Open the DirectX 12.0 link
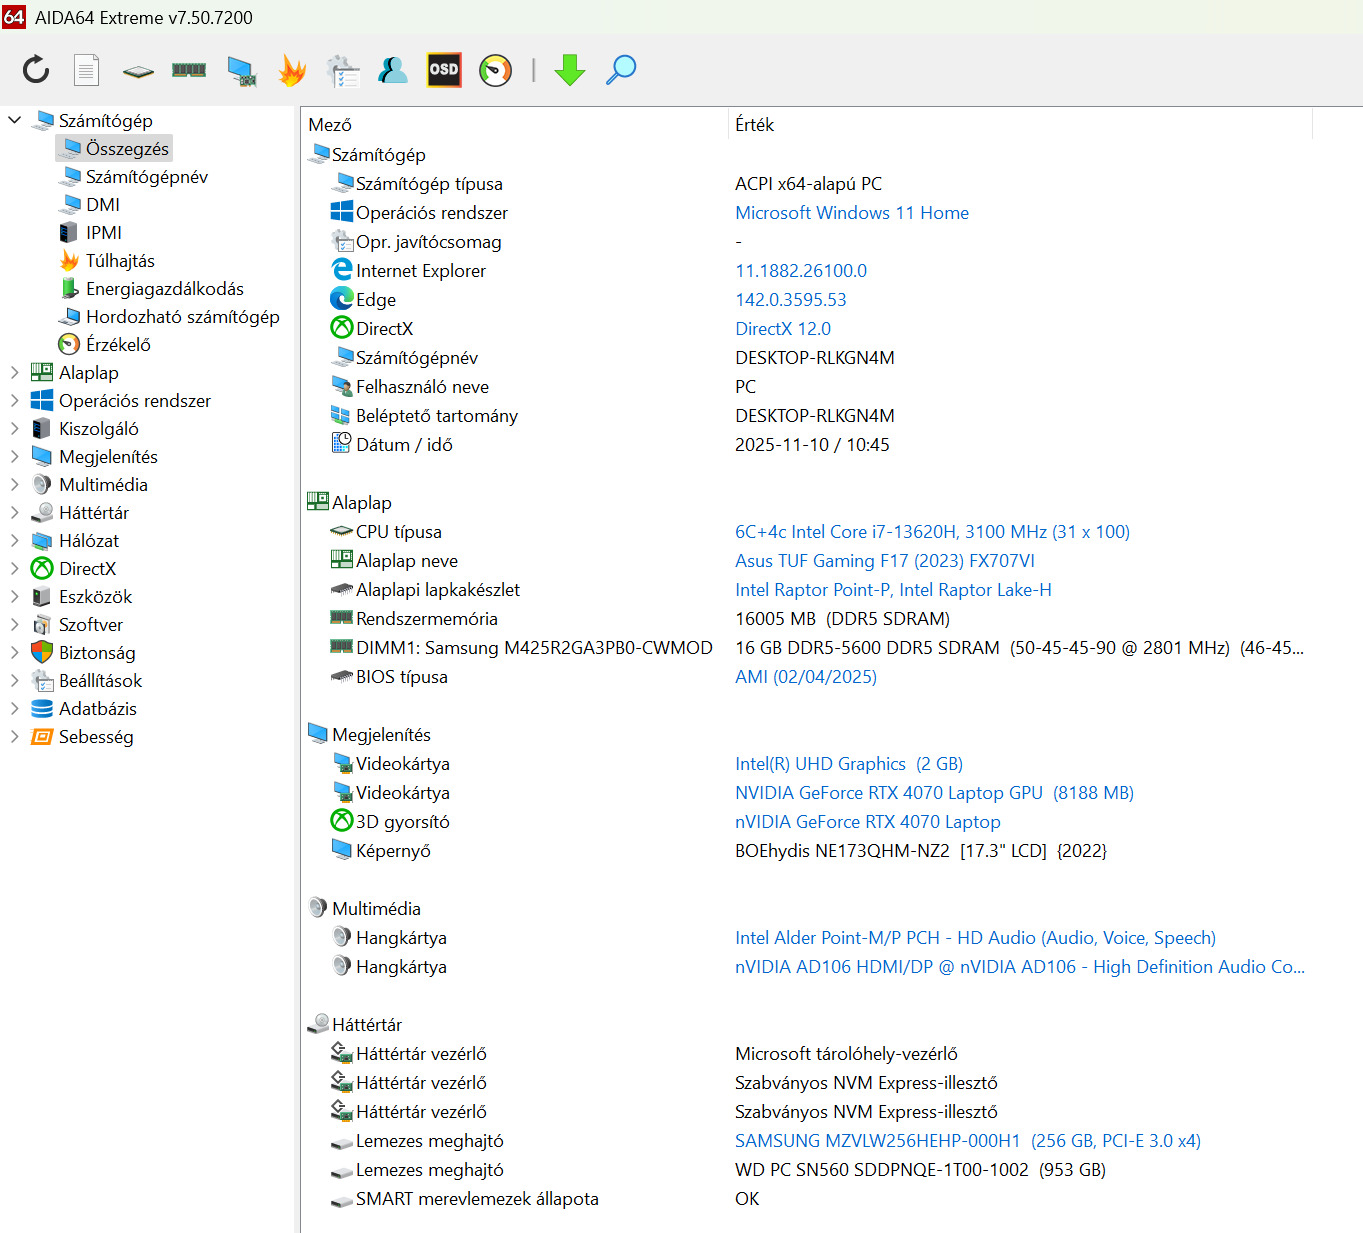This screenshot has width=1363, height=1233. [x=783, y=328]
